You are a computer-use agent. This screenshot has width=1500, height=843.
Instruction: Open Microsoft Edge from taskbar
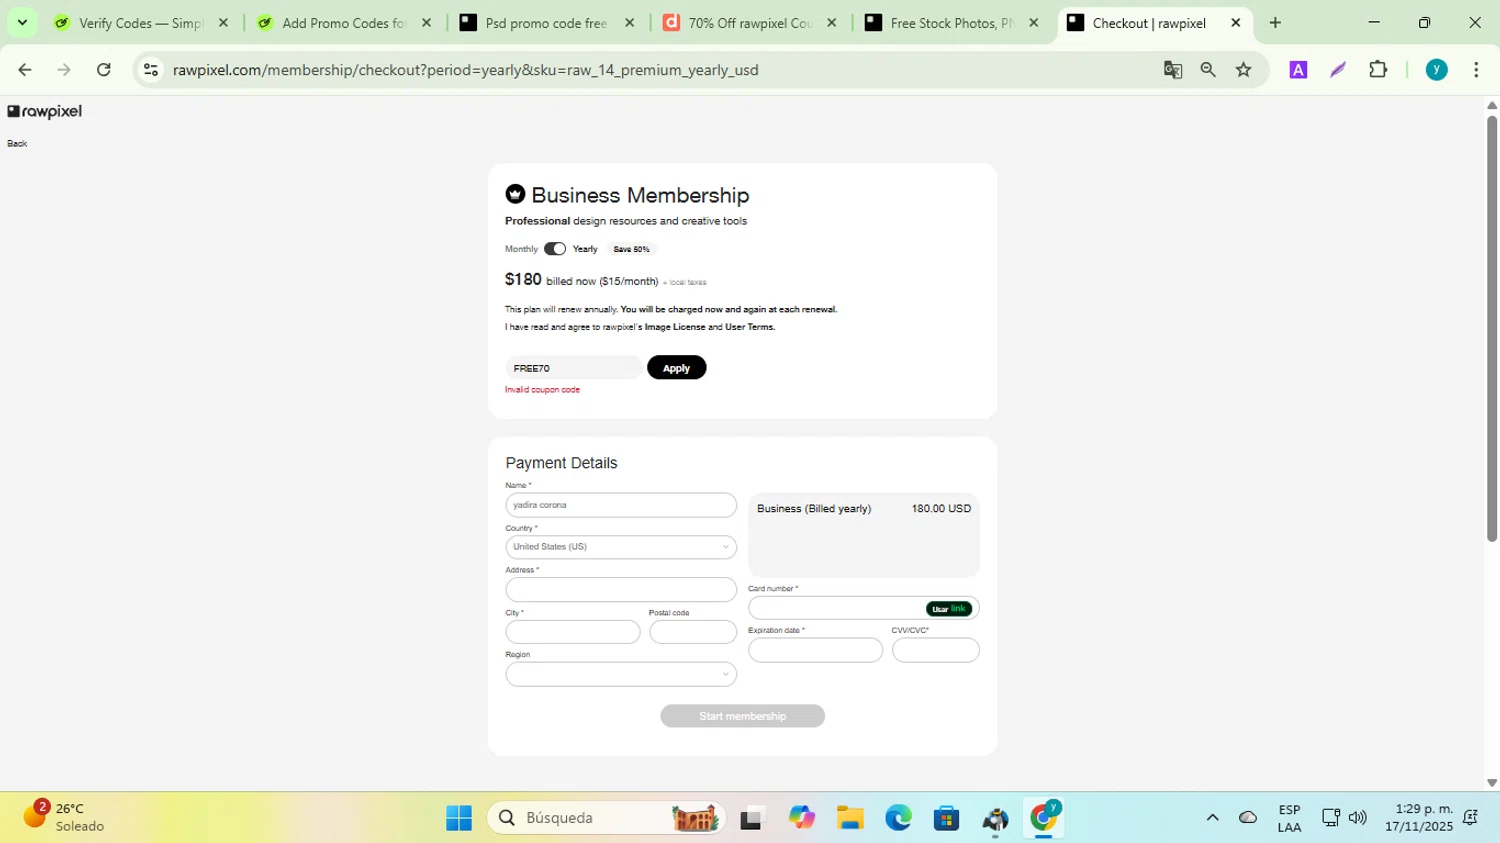point(898,818)
